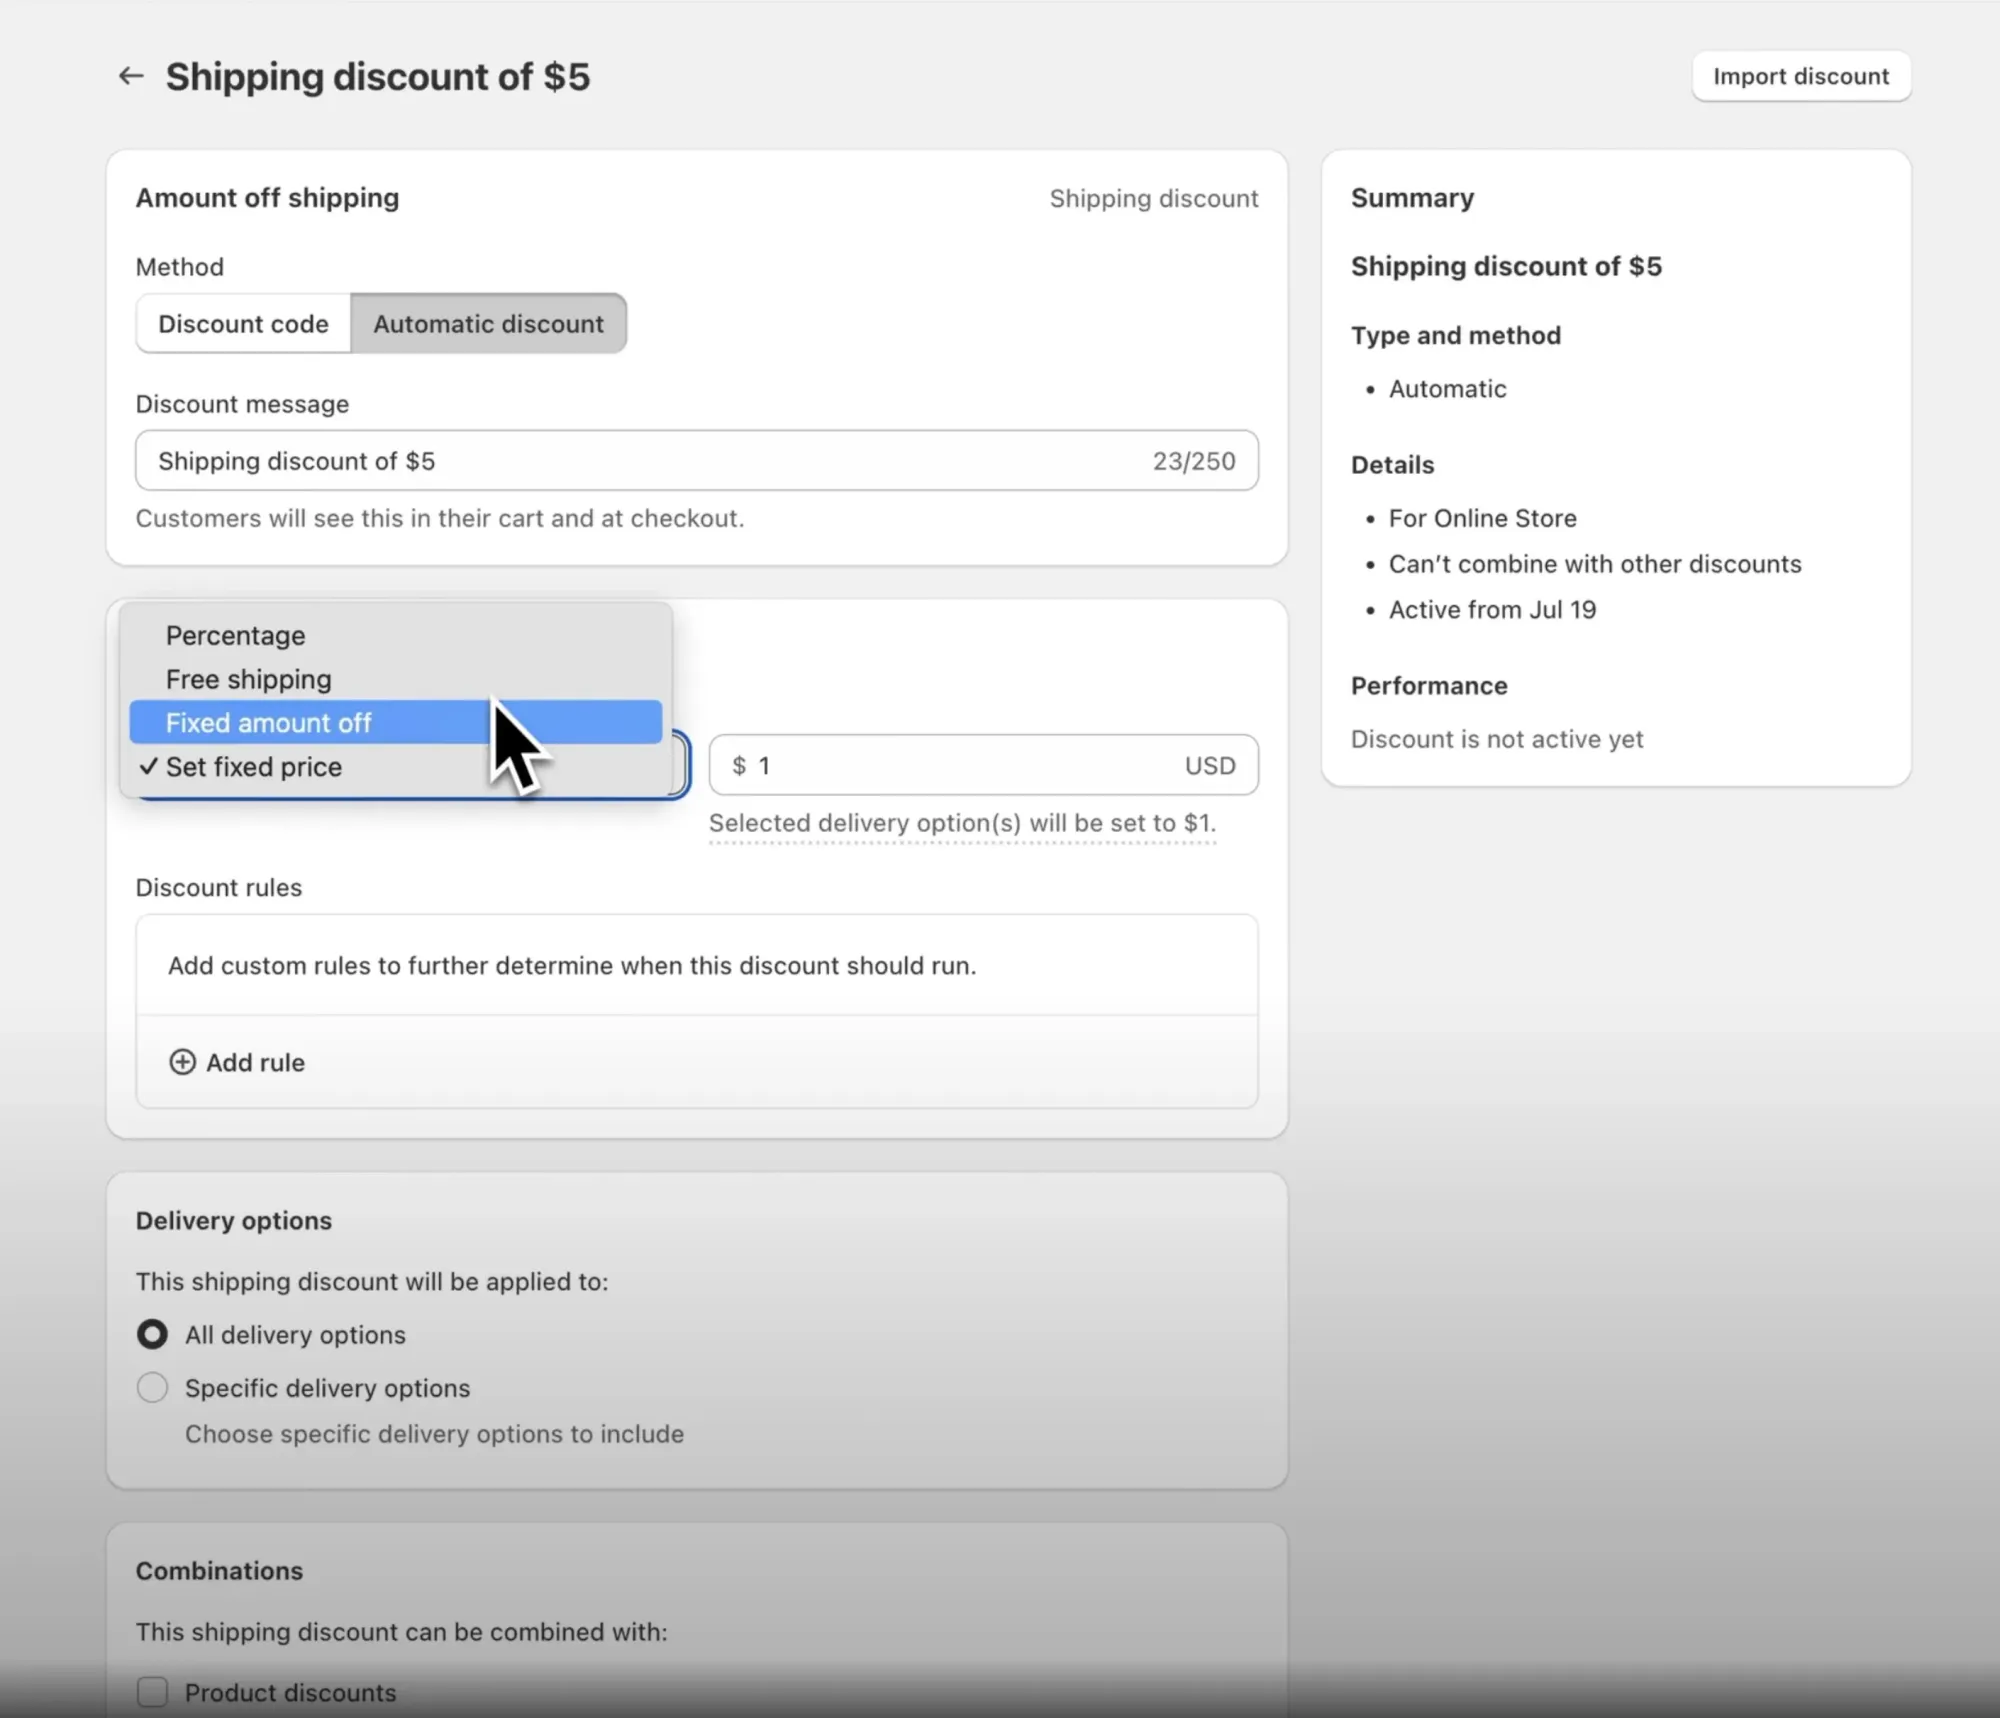Click 'For Online Store' summary detail

click(1482, 518)
